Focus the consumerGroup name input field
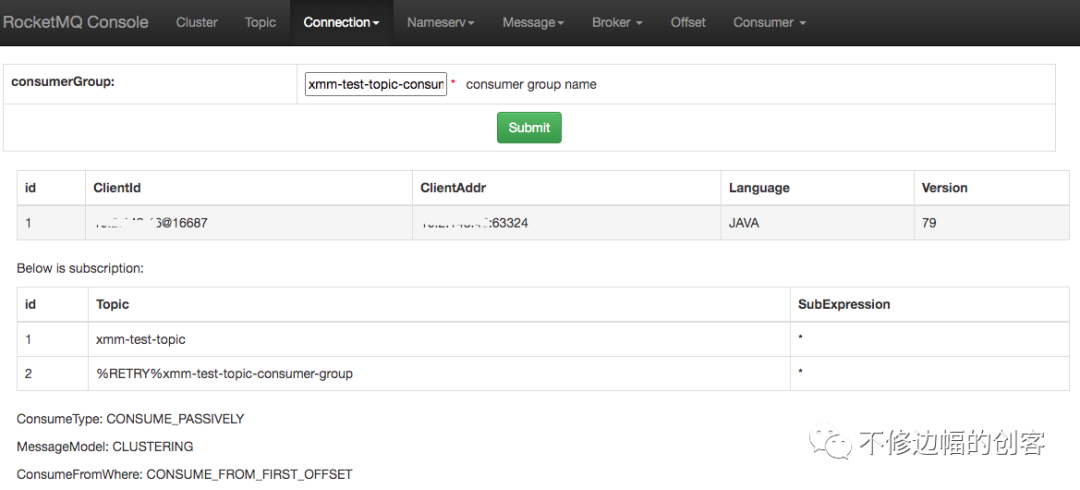Viewport: 1080px width, 490px height. tap(376, 84)
